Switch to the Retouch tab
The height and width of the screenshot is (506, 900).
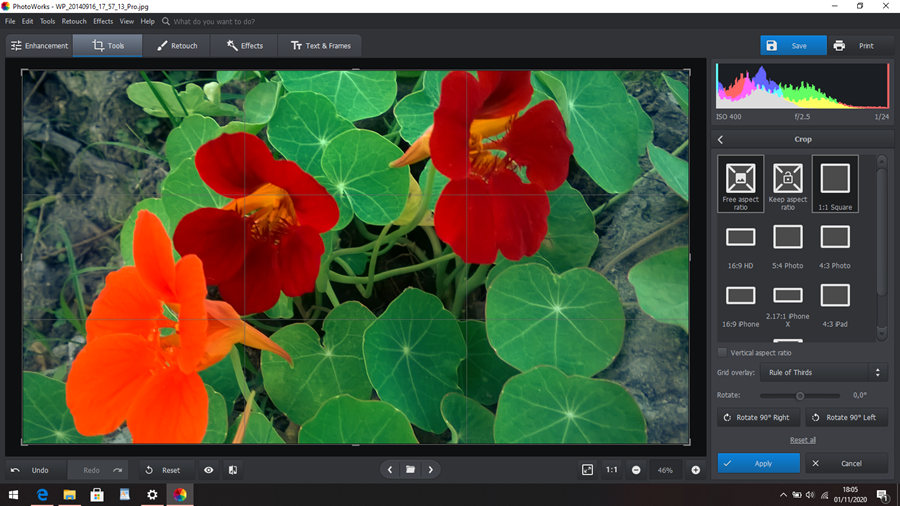pos(177,45)
